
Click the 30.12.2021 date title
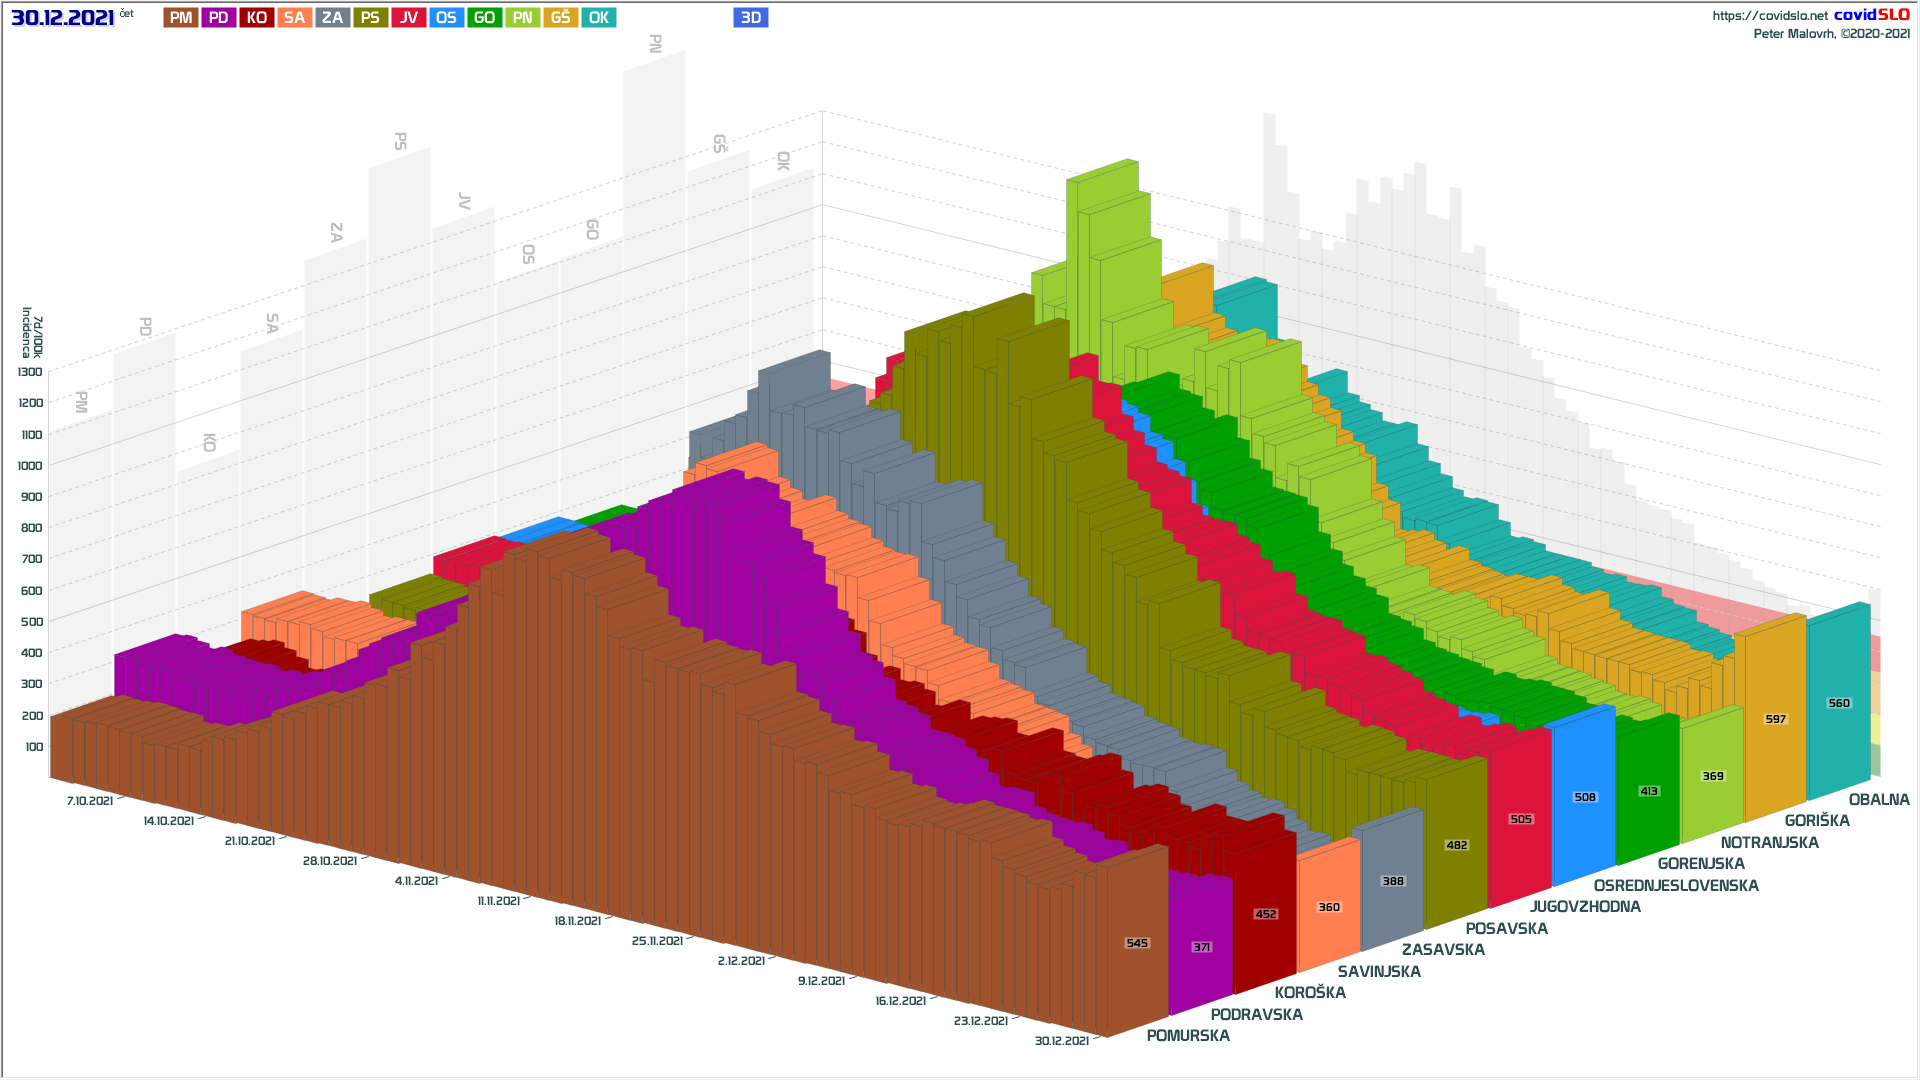63,18
